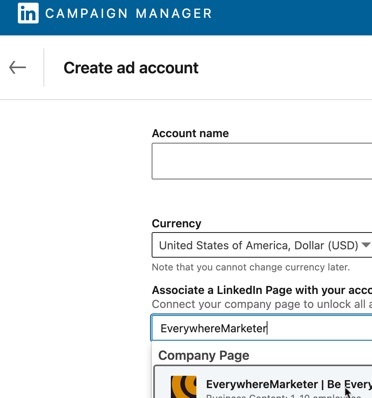Image resolution: width=372 pixels, height=398 pixels.
Task: Click the LinkedIn logo icon
Action: [28, 13]
